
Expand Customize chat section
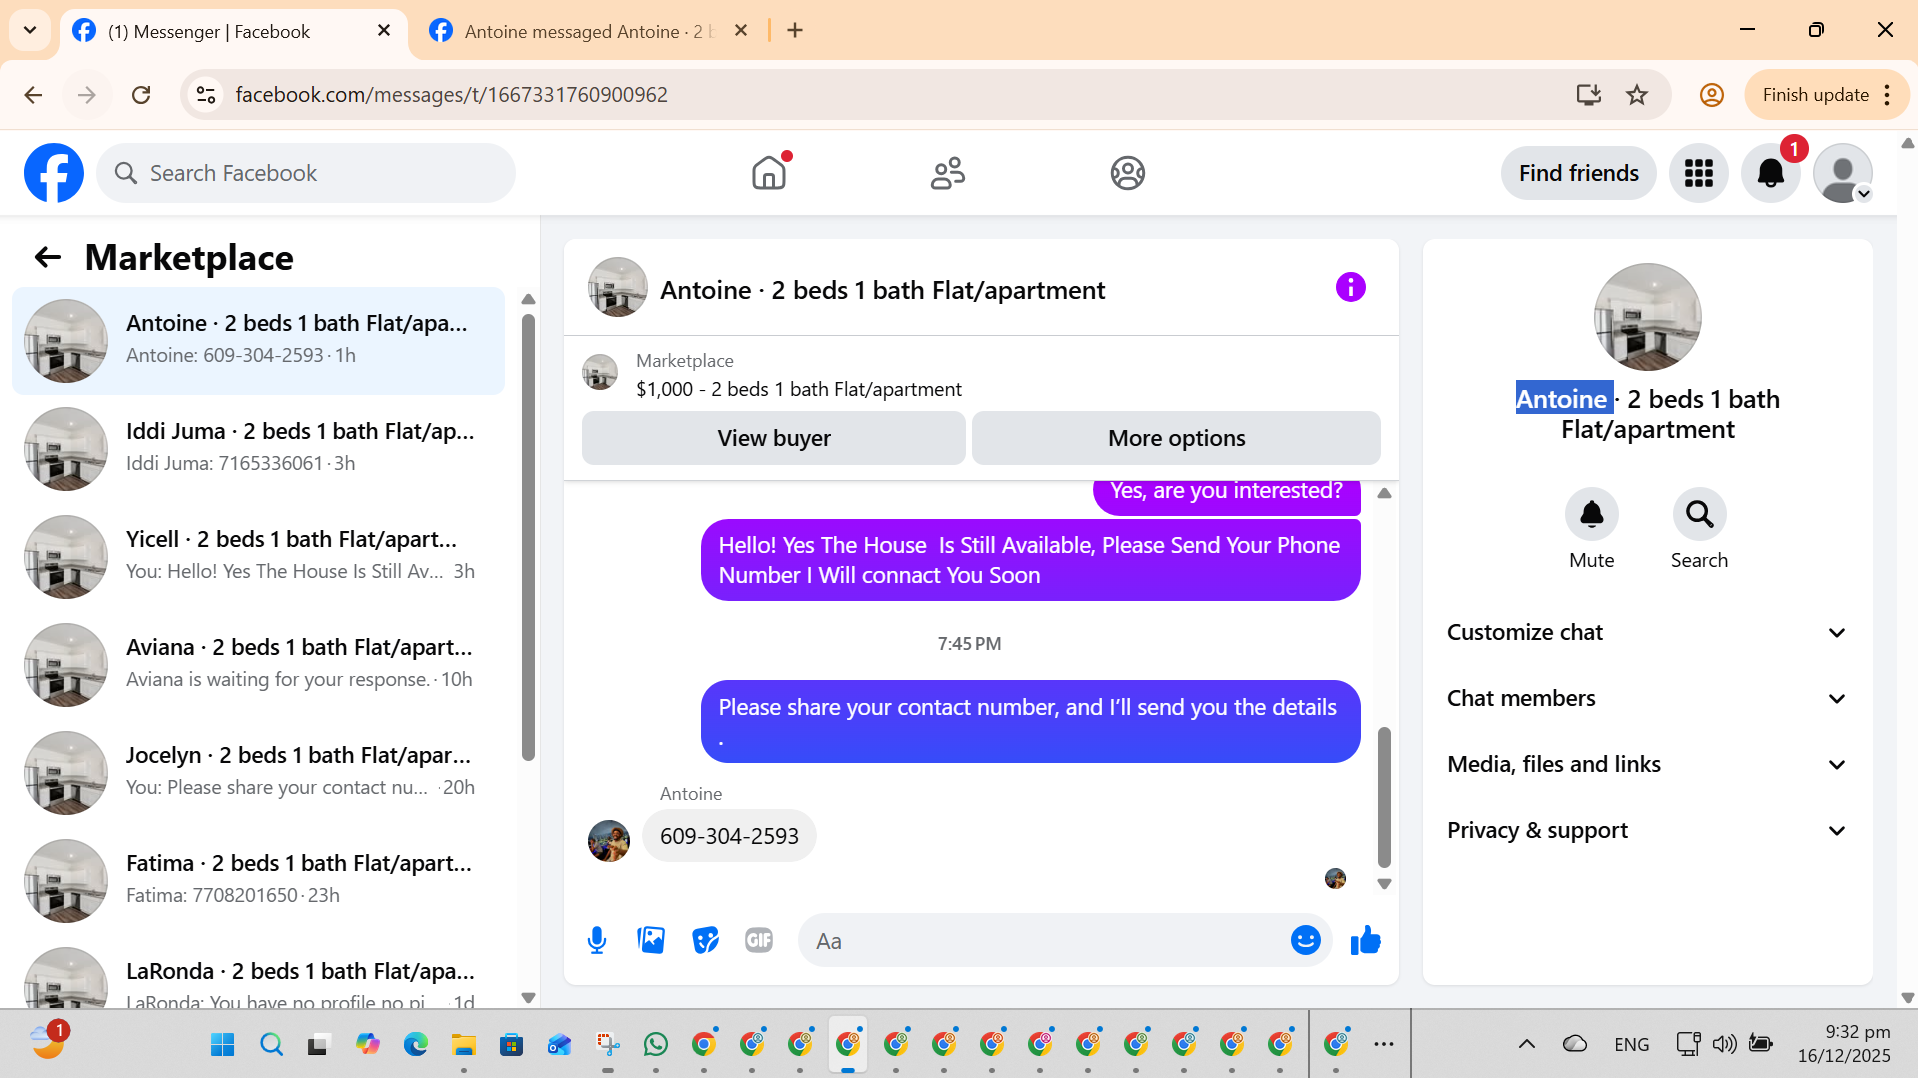click(x=1647, y=633)
